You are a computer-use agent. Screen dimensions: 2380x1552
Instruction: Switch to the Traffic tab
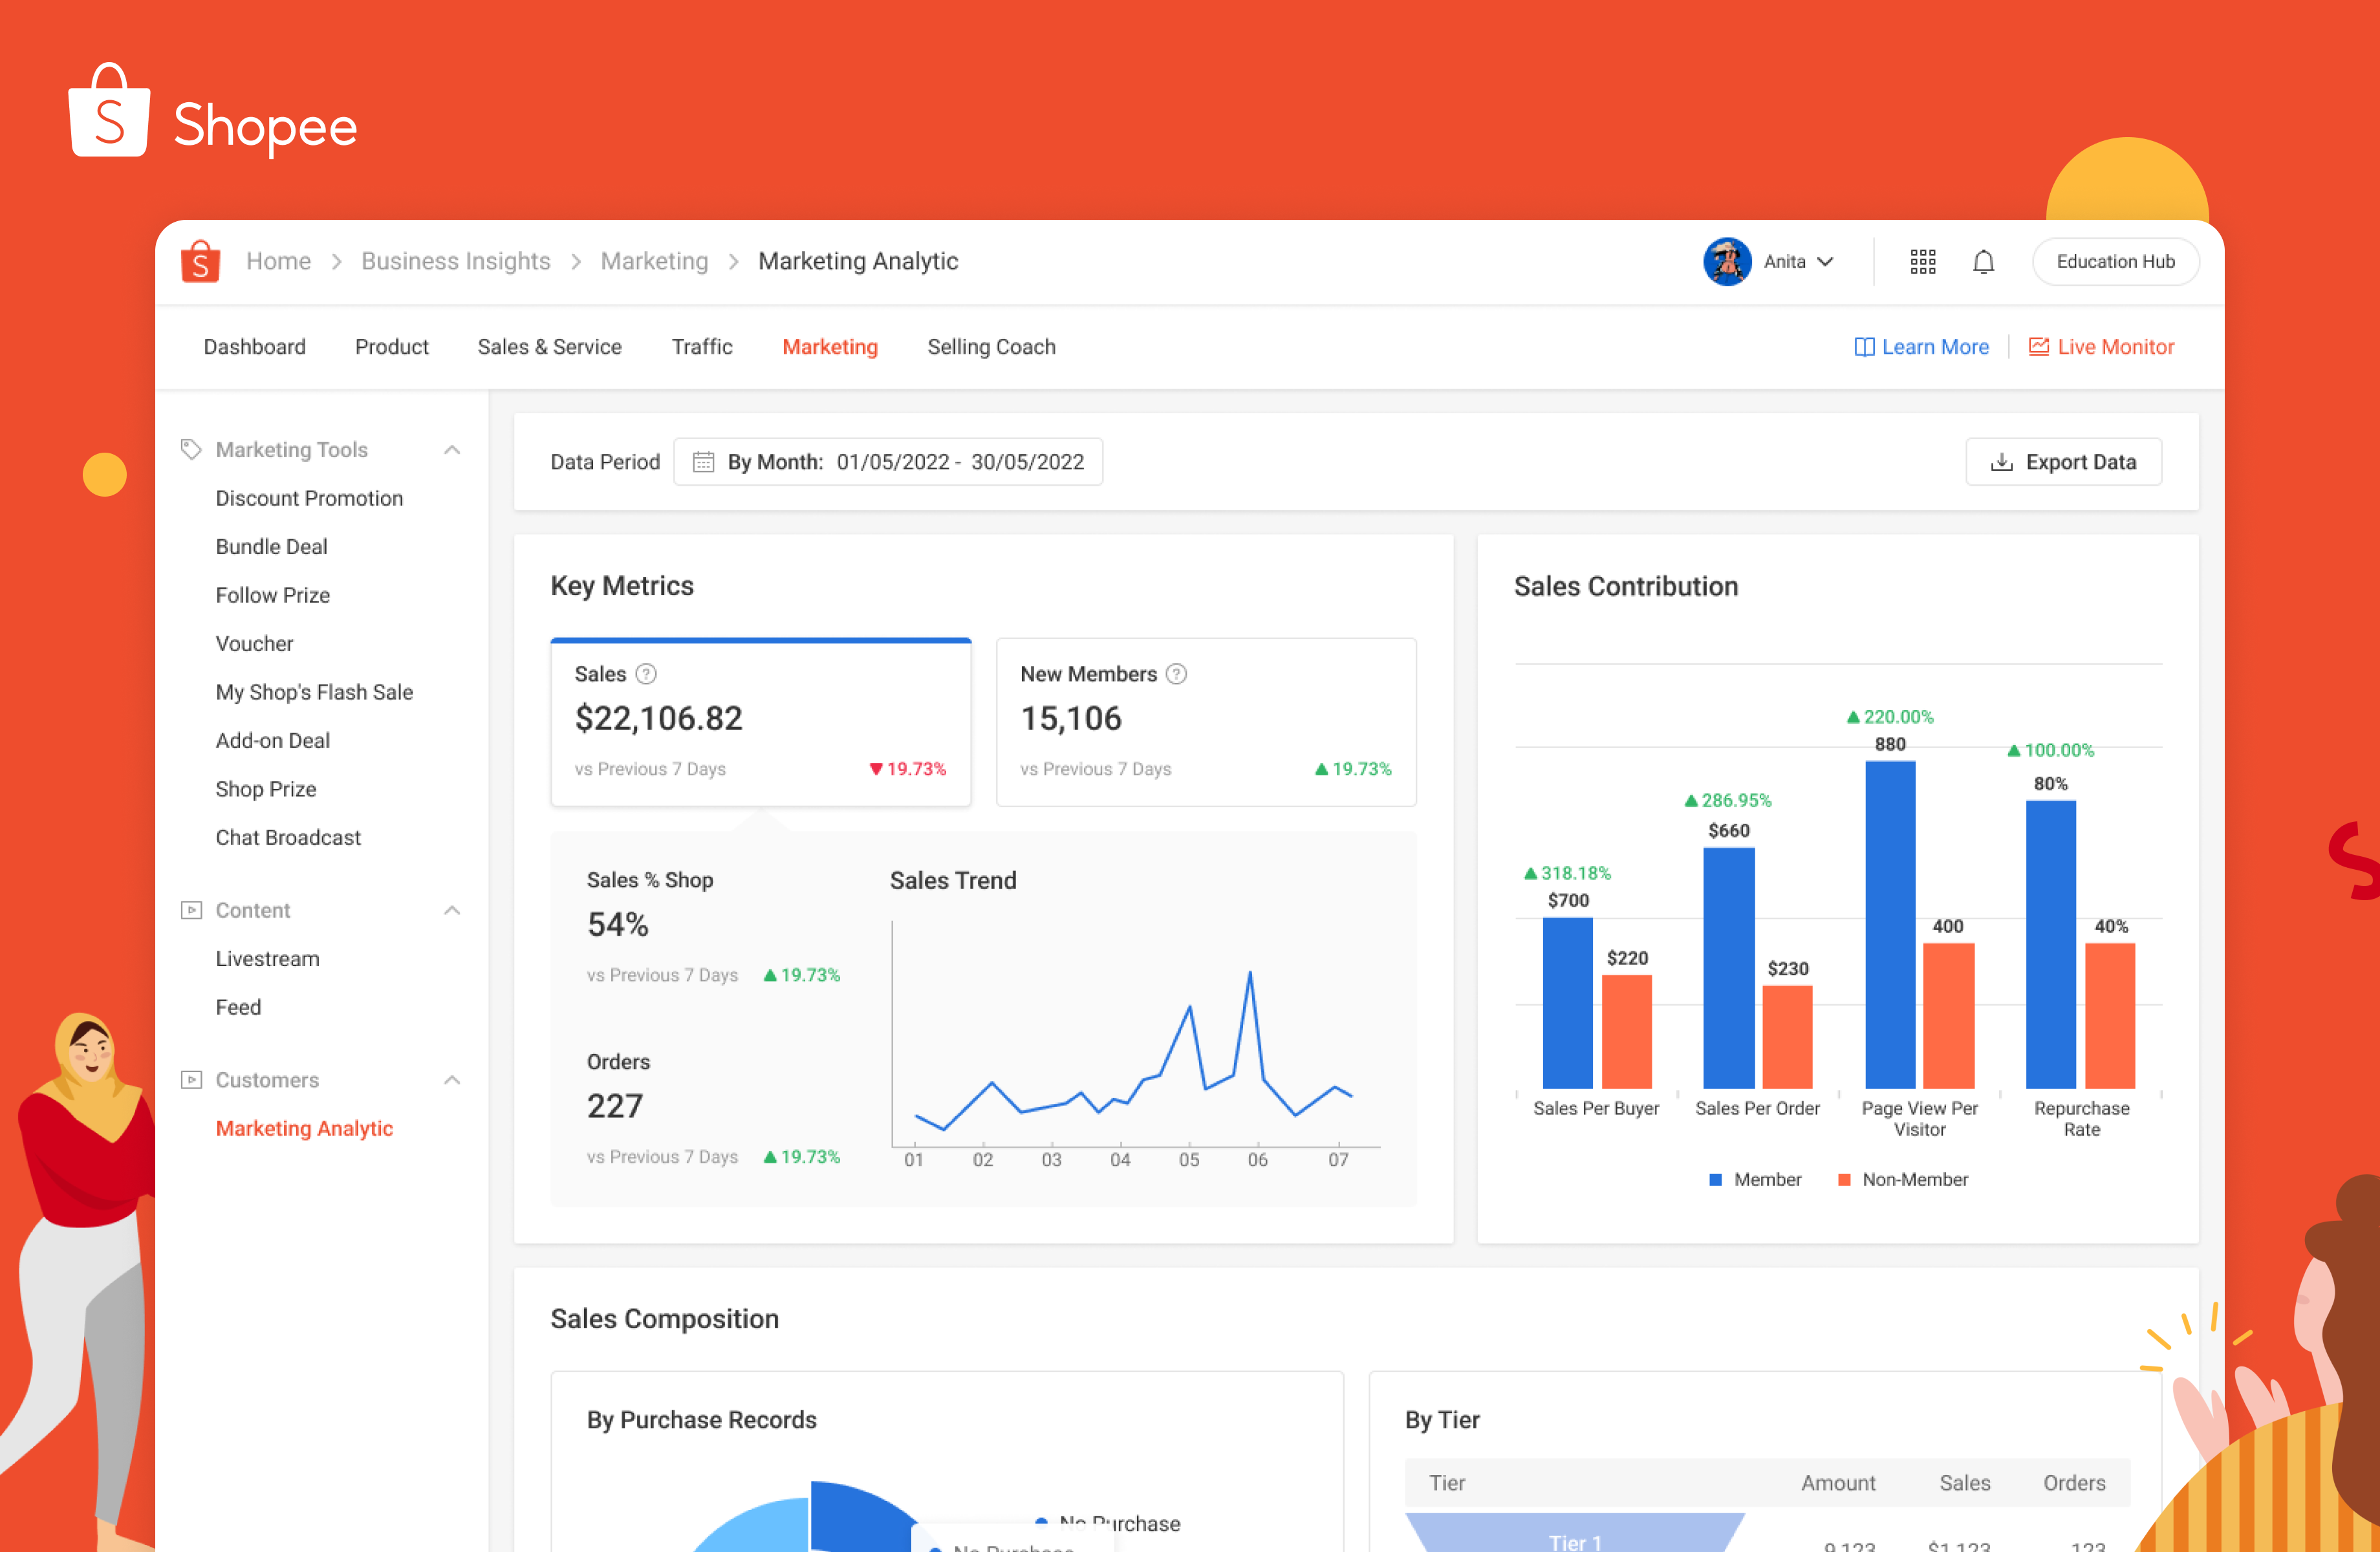point(702,347)
